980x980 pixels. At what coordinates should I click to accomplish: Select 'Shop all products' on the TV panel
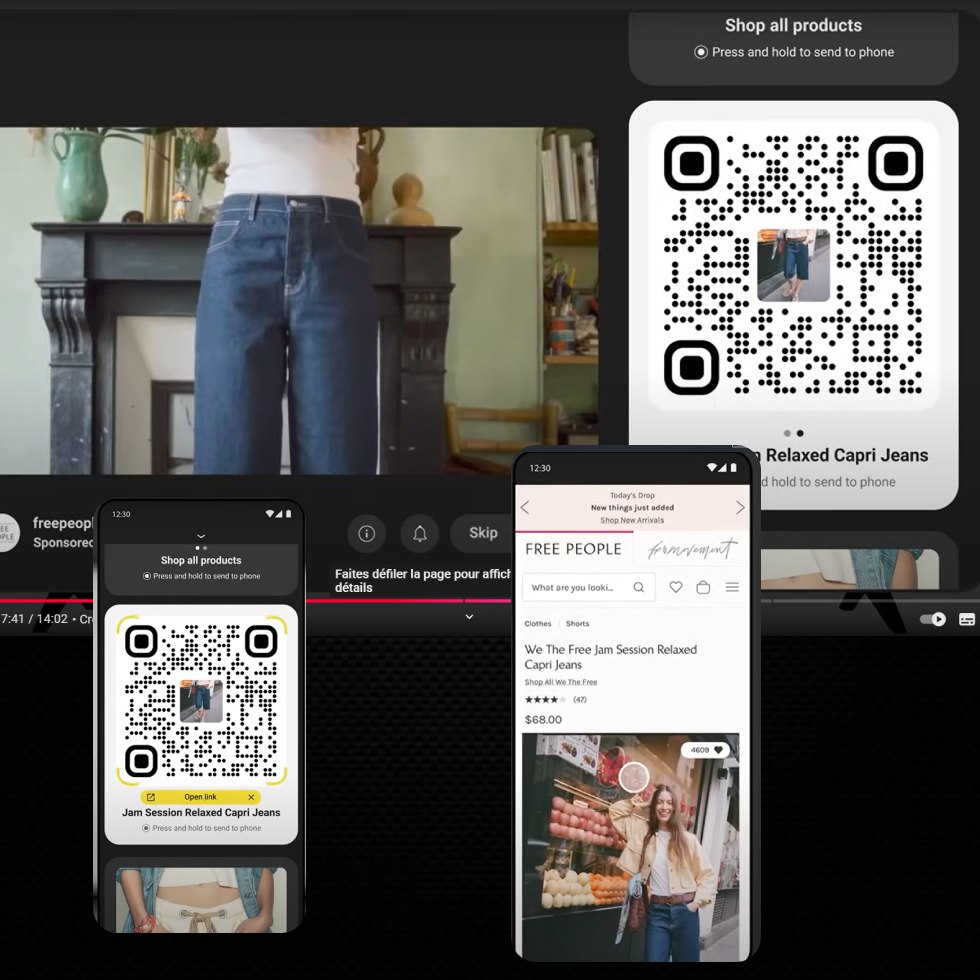pos(793,26)
